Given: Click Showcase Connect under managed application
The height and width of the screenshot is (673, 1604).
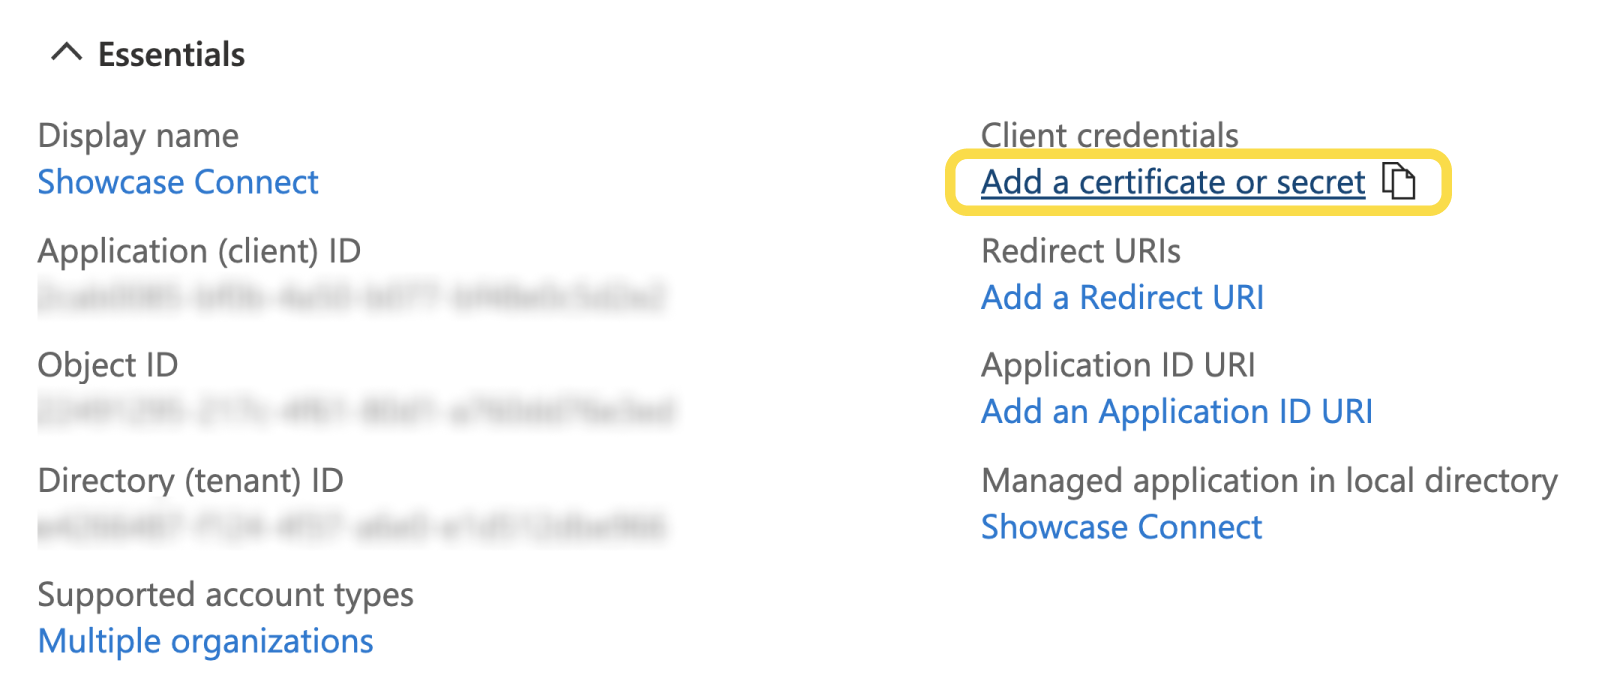Looking at the screenshot, I should (x=1121, y=527).
